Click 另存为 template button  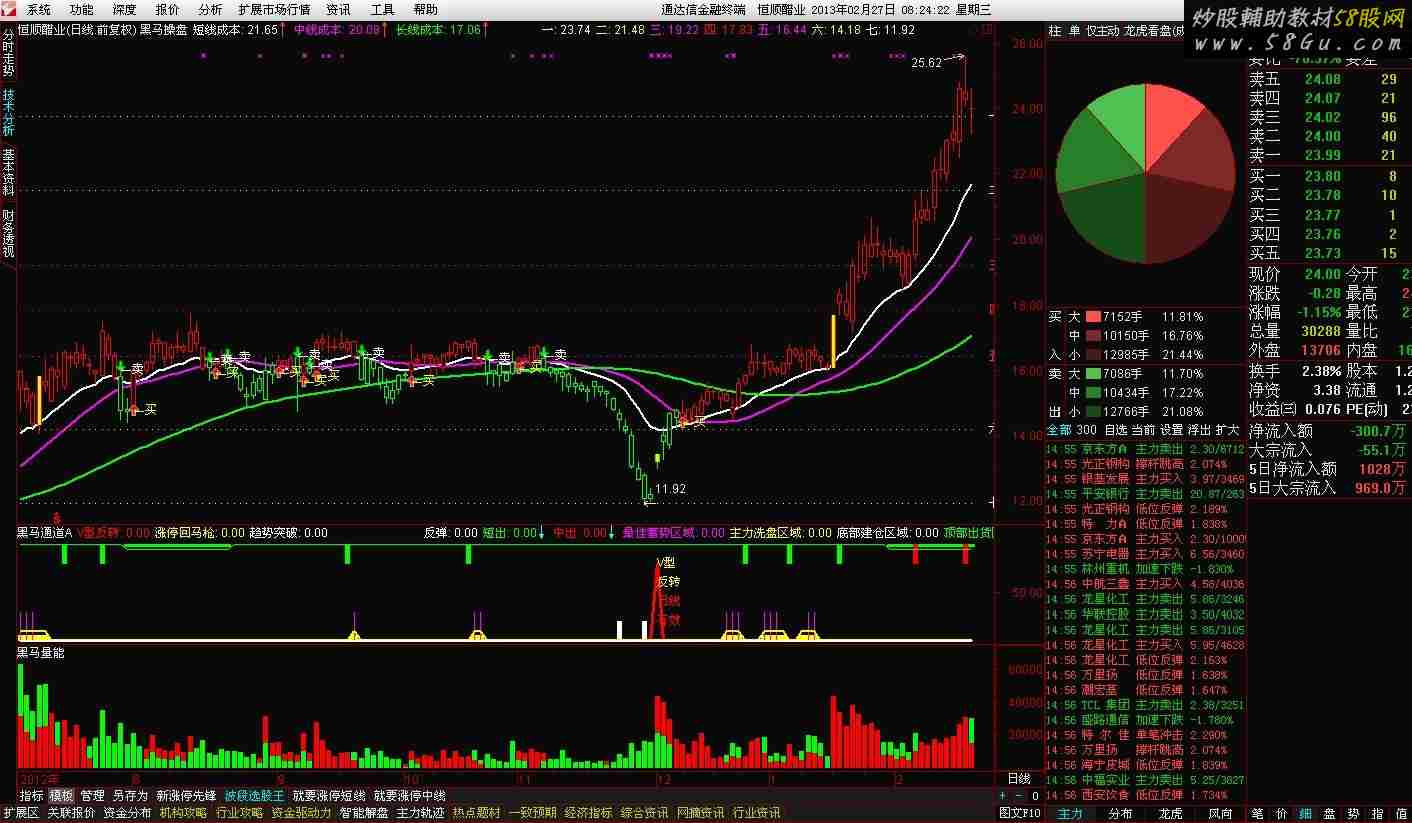point(130,796)
